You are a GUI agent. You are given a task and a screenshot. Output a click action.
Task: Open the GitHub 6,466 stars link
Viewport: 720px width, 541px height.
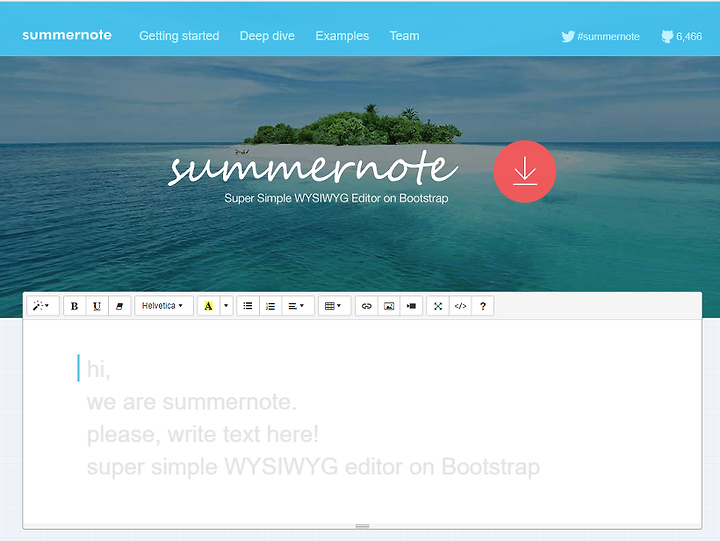682,36
